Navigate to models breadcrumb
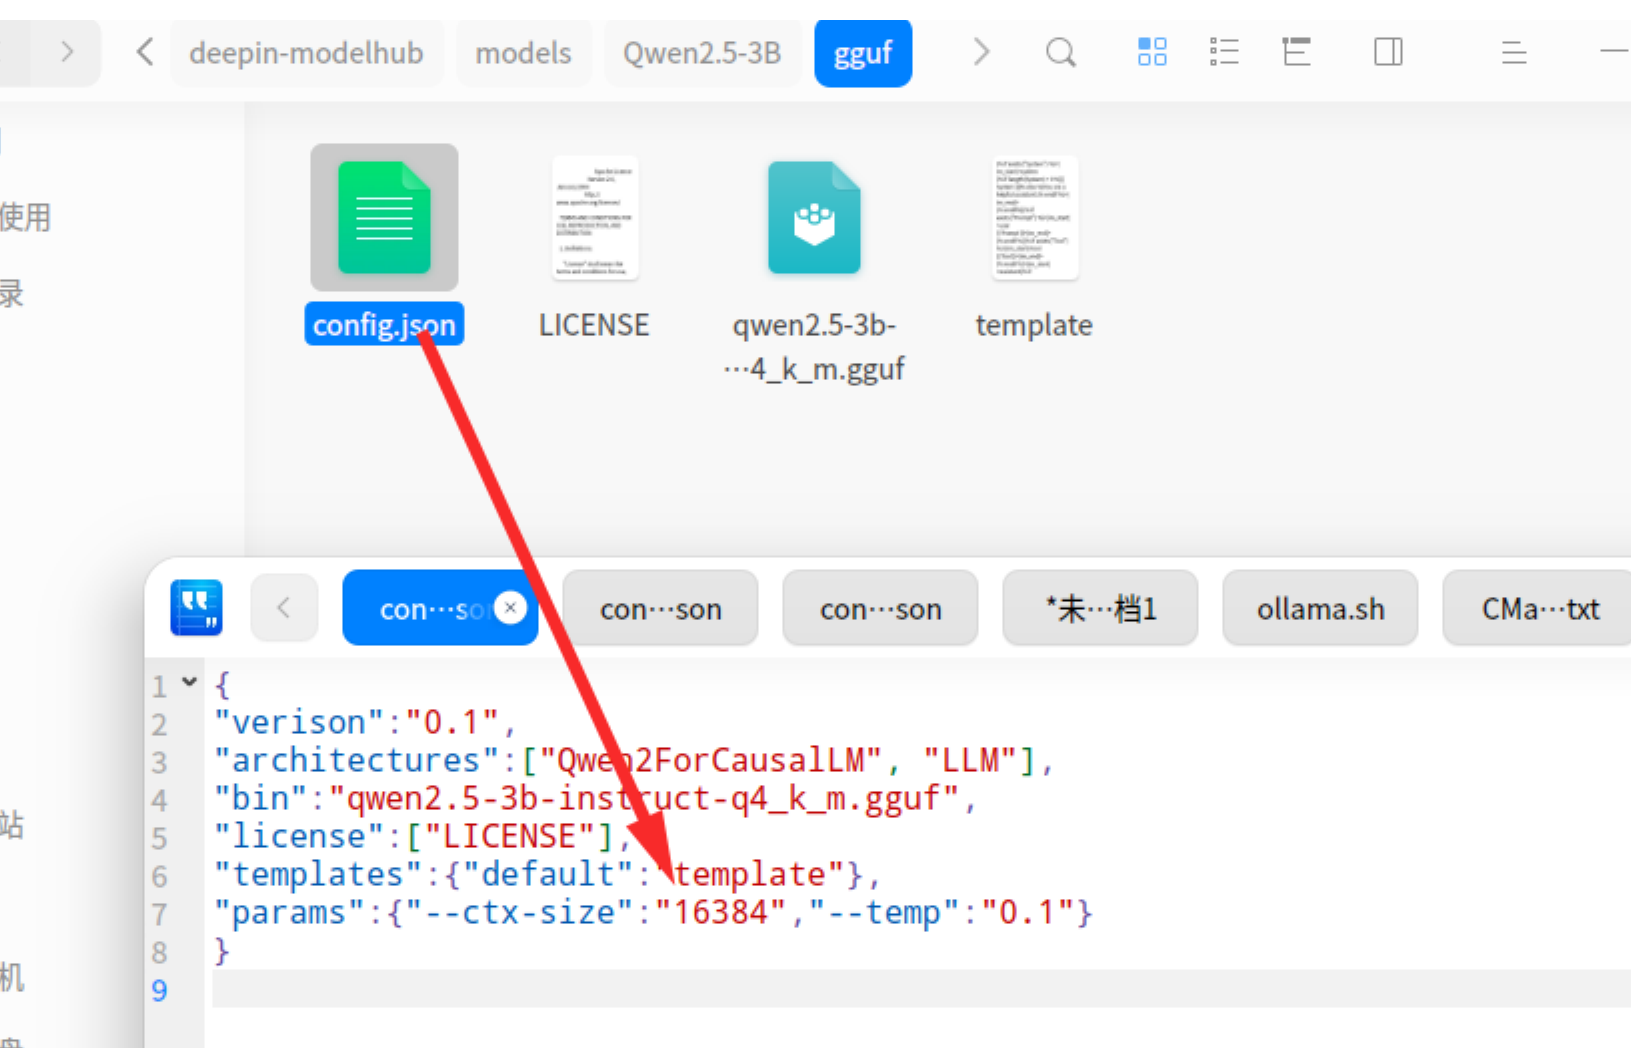Viewport: 1631px width, 1048px height. [x=523, y=53]
